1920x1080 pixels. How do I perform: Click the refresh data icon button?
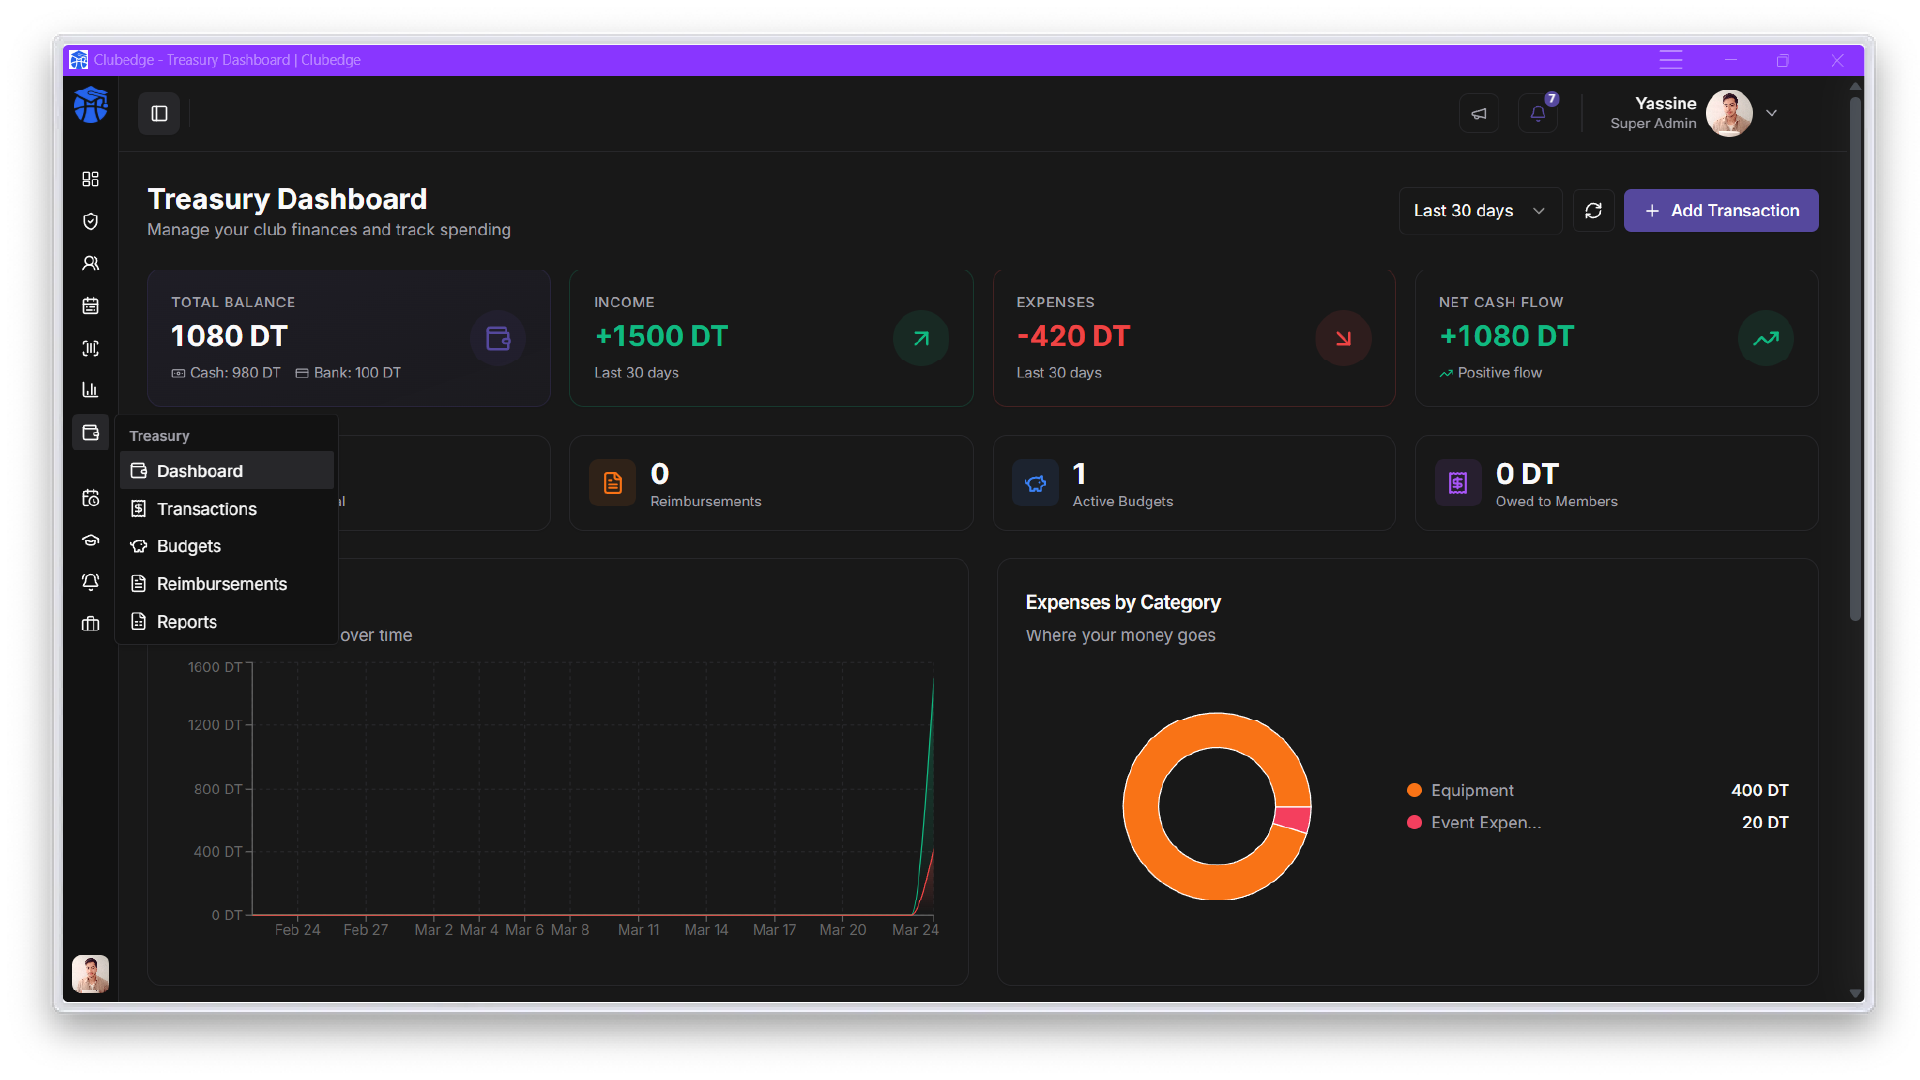(1593, 211)
